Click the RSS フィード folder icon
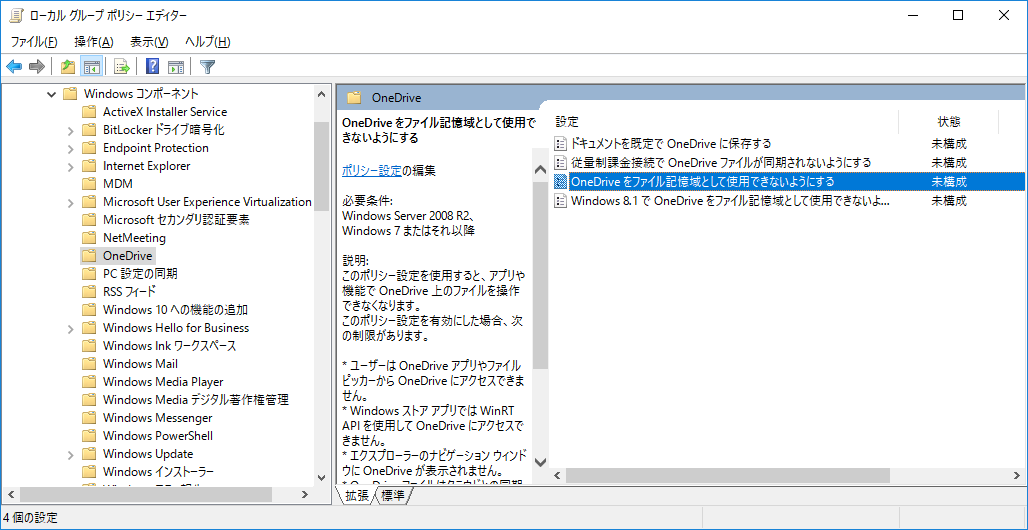The height and width of the screenshot is (530, 1028). point(89,291)
